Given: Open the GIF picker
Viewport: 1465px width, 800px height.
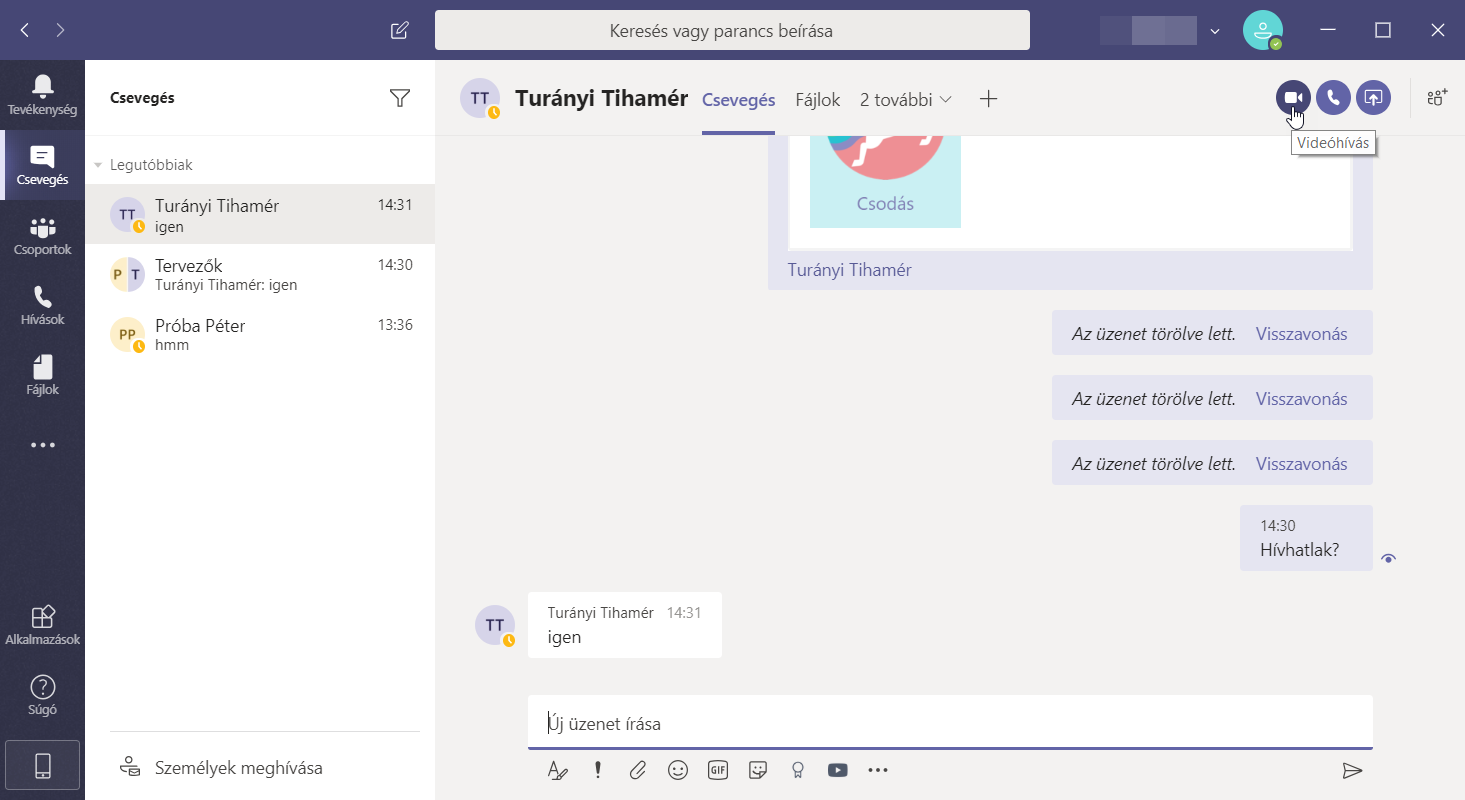Looking at the screenshot, I should click(718, 770).
